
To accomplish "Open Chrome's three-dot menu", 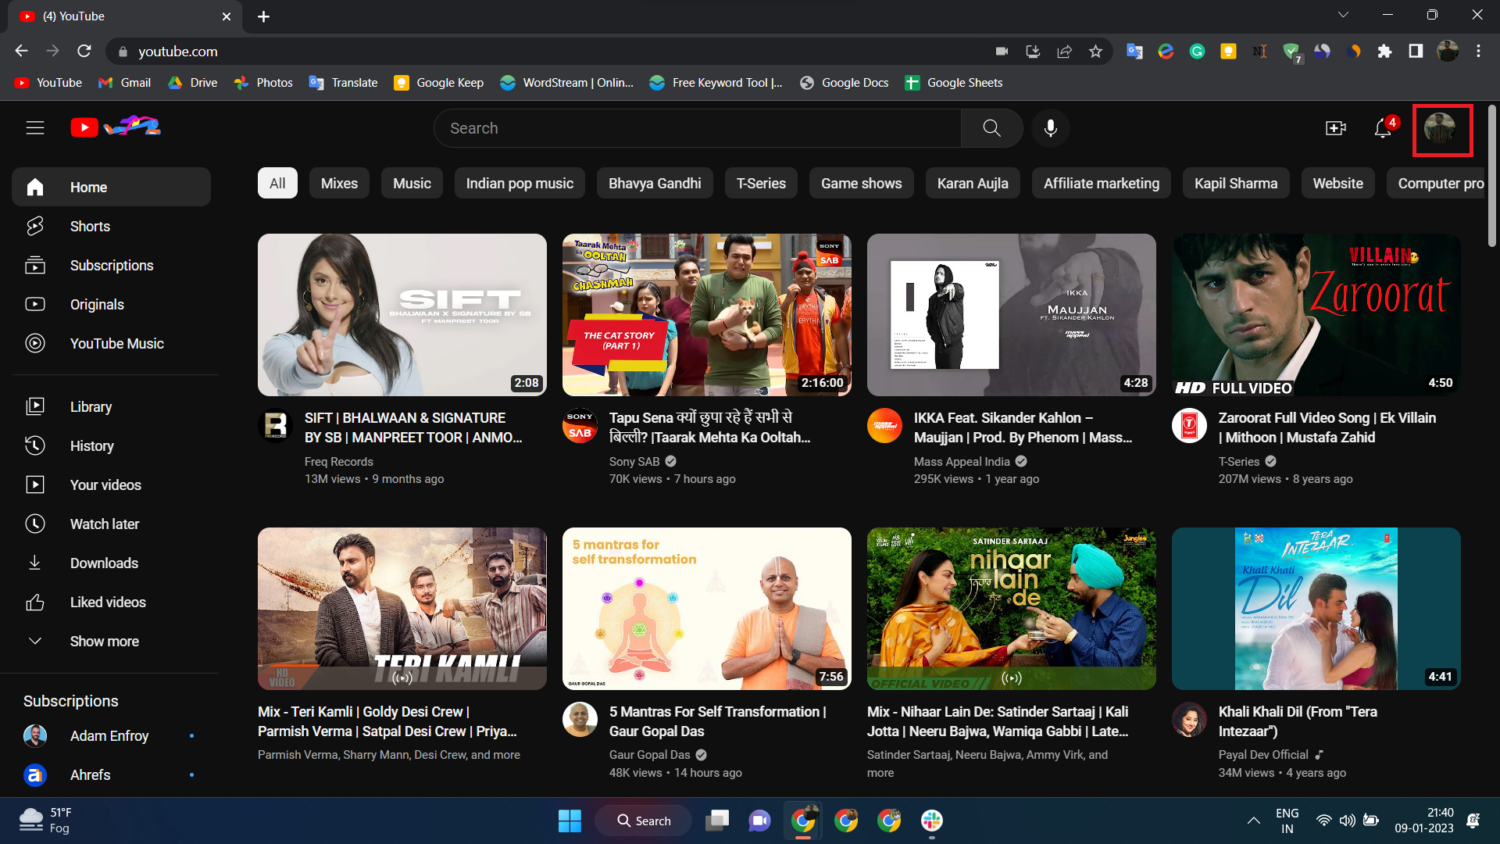I will pos(1478,51).
